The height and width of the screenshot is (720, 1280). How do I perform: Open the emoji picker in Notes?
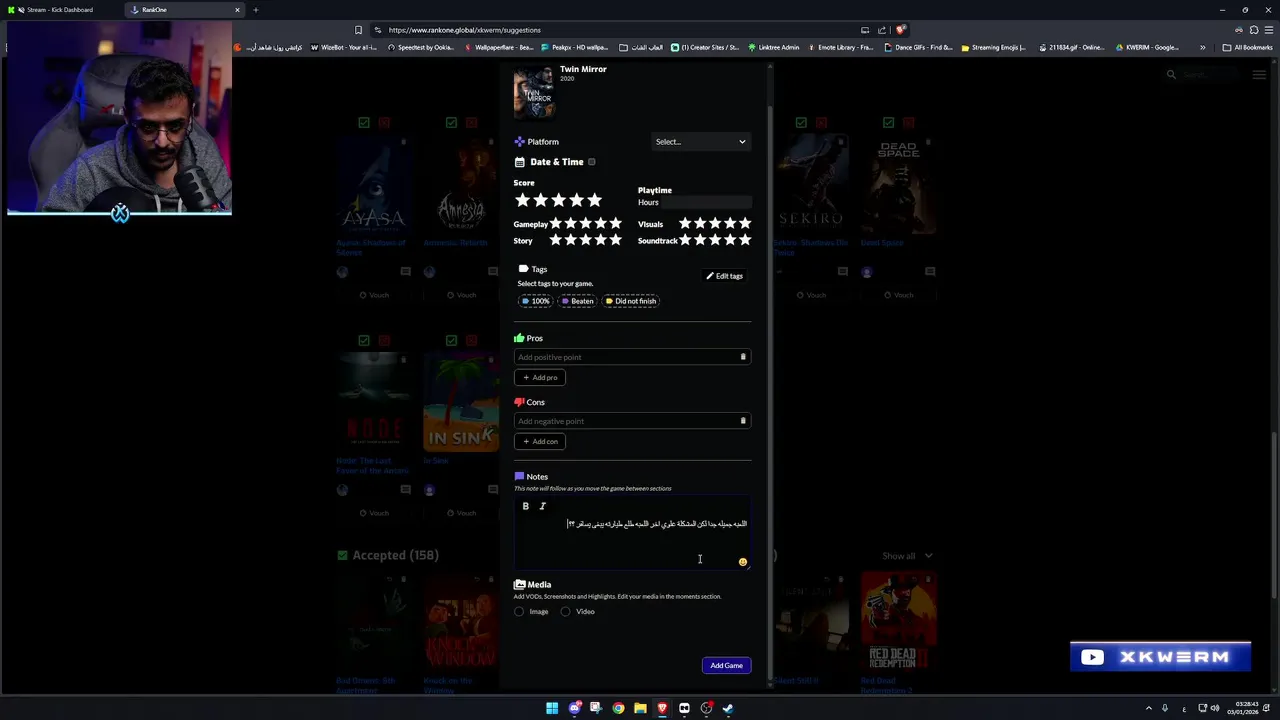click(743, 562)
